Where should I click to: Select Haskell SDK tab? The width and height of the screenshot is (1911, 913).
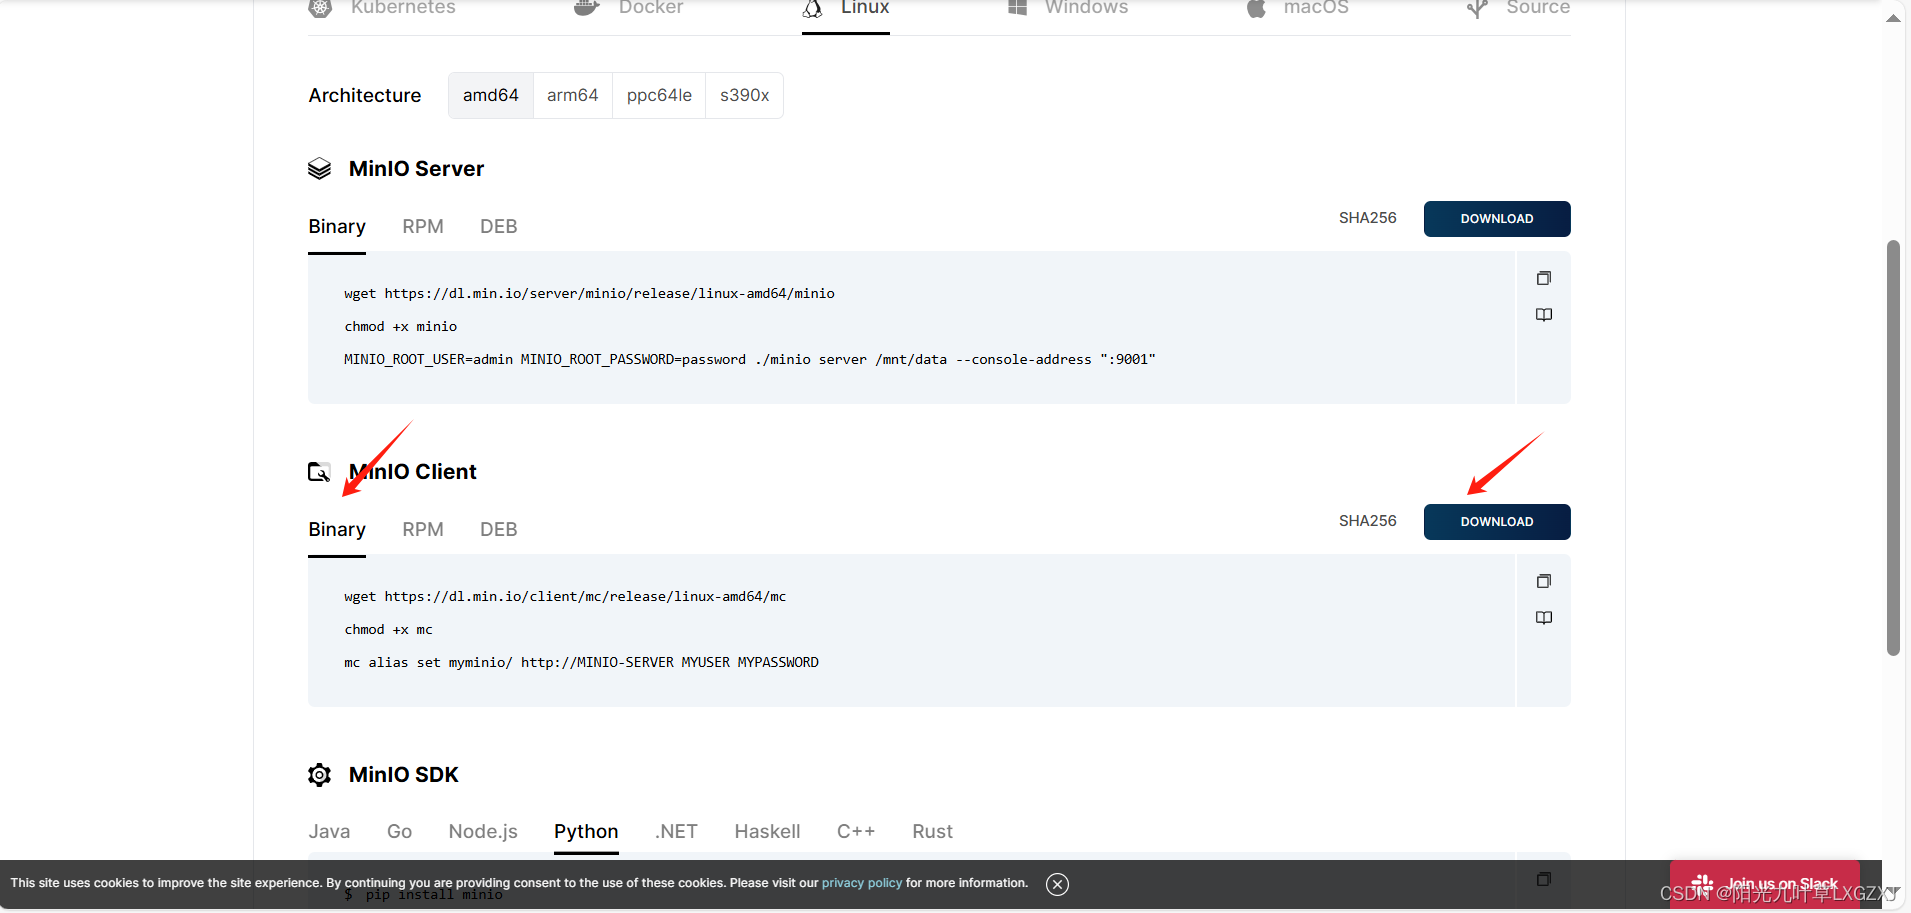click(768, 832)
